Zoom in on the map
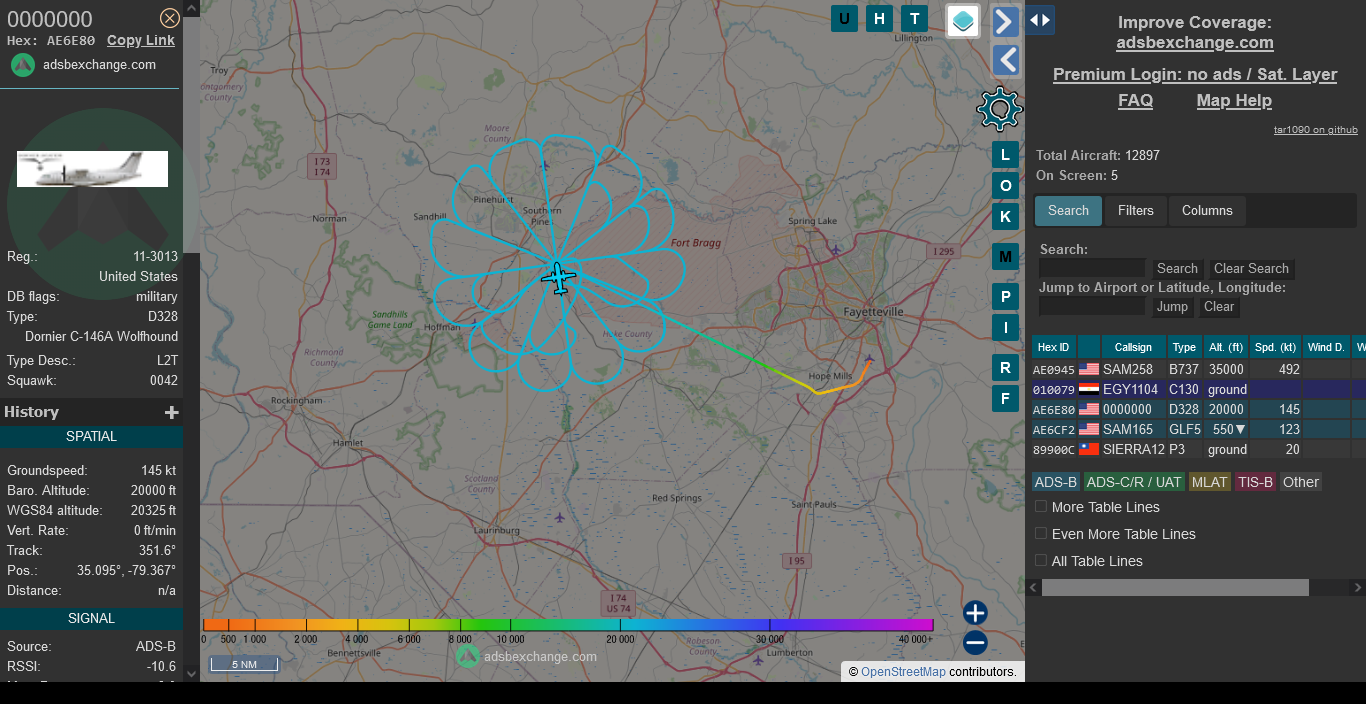Viewport: 1366px width, 704px height. (975, 613)
